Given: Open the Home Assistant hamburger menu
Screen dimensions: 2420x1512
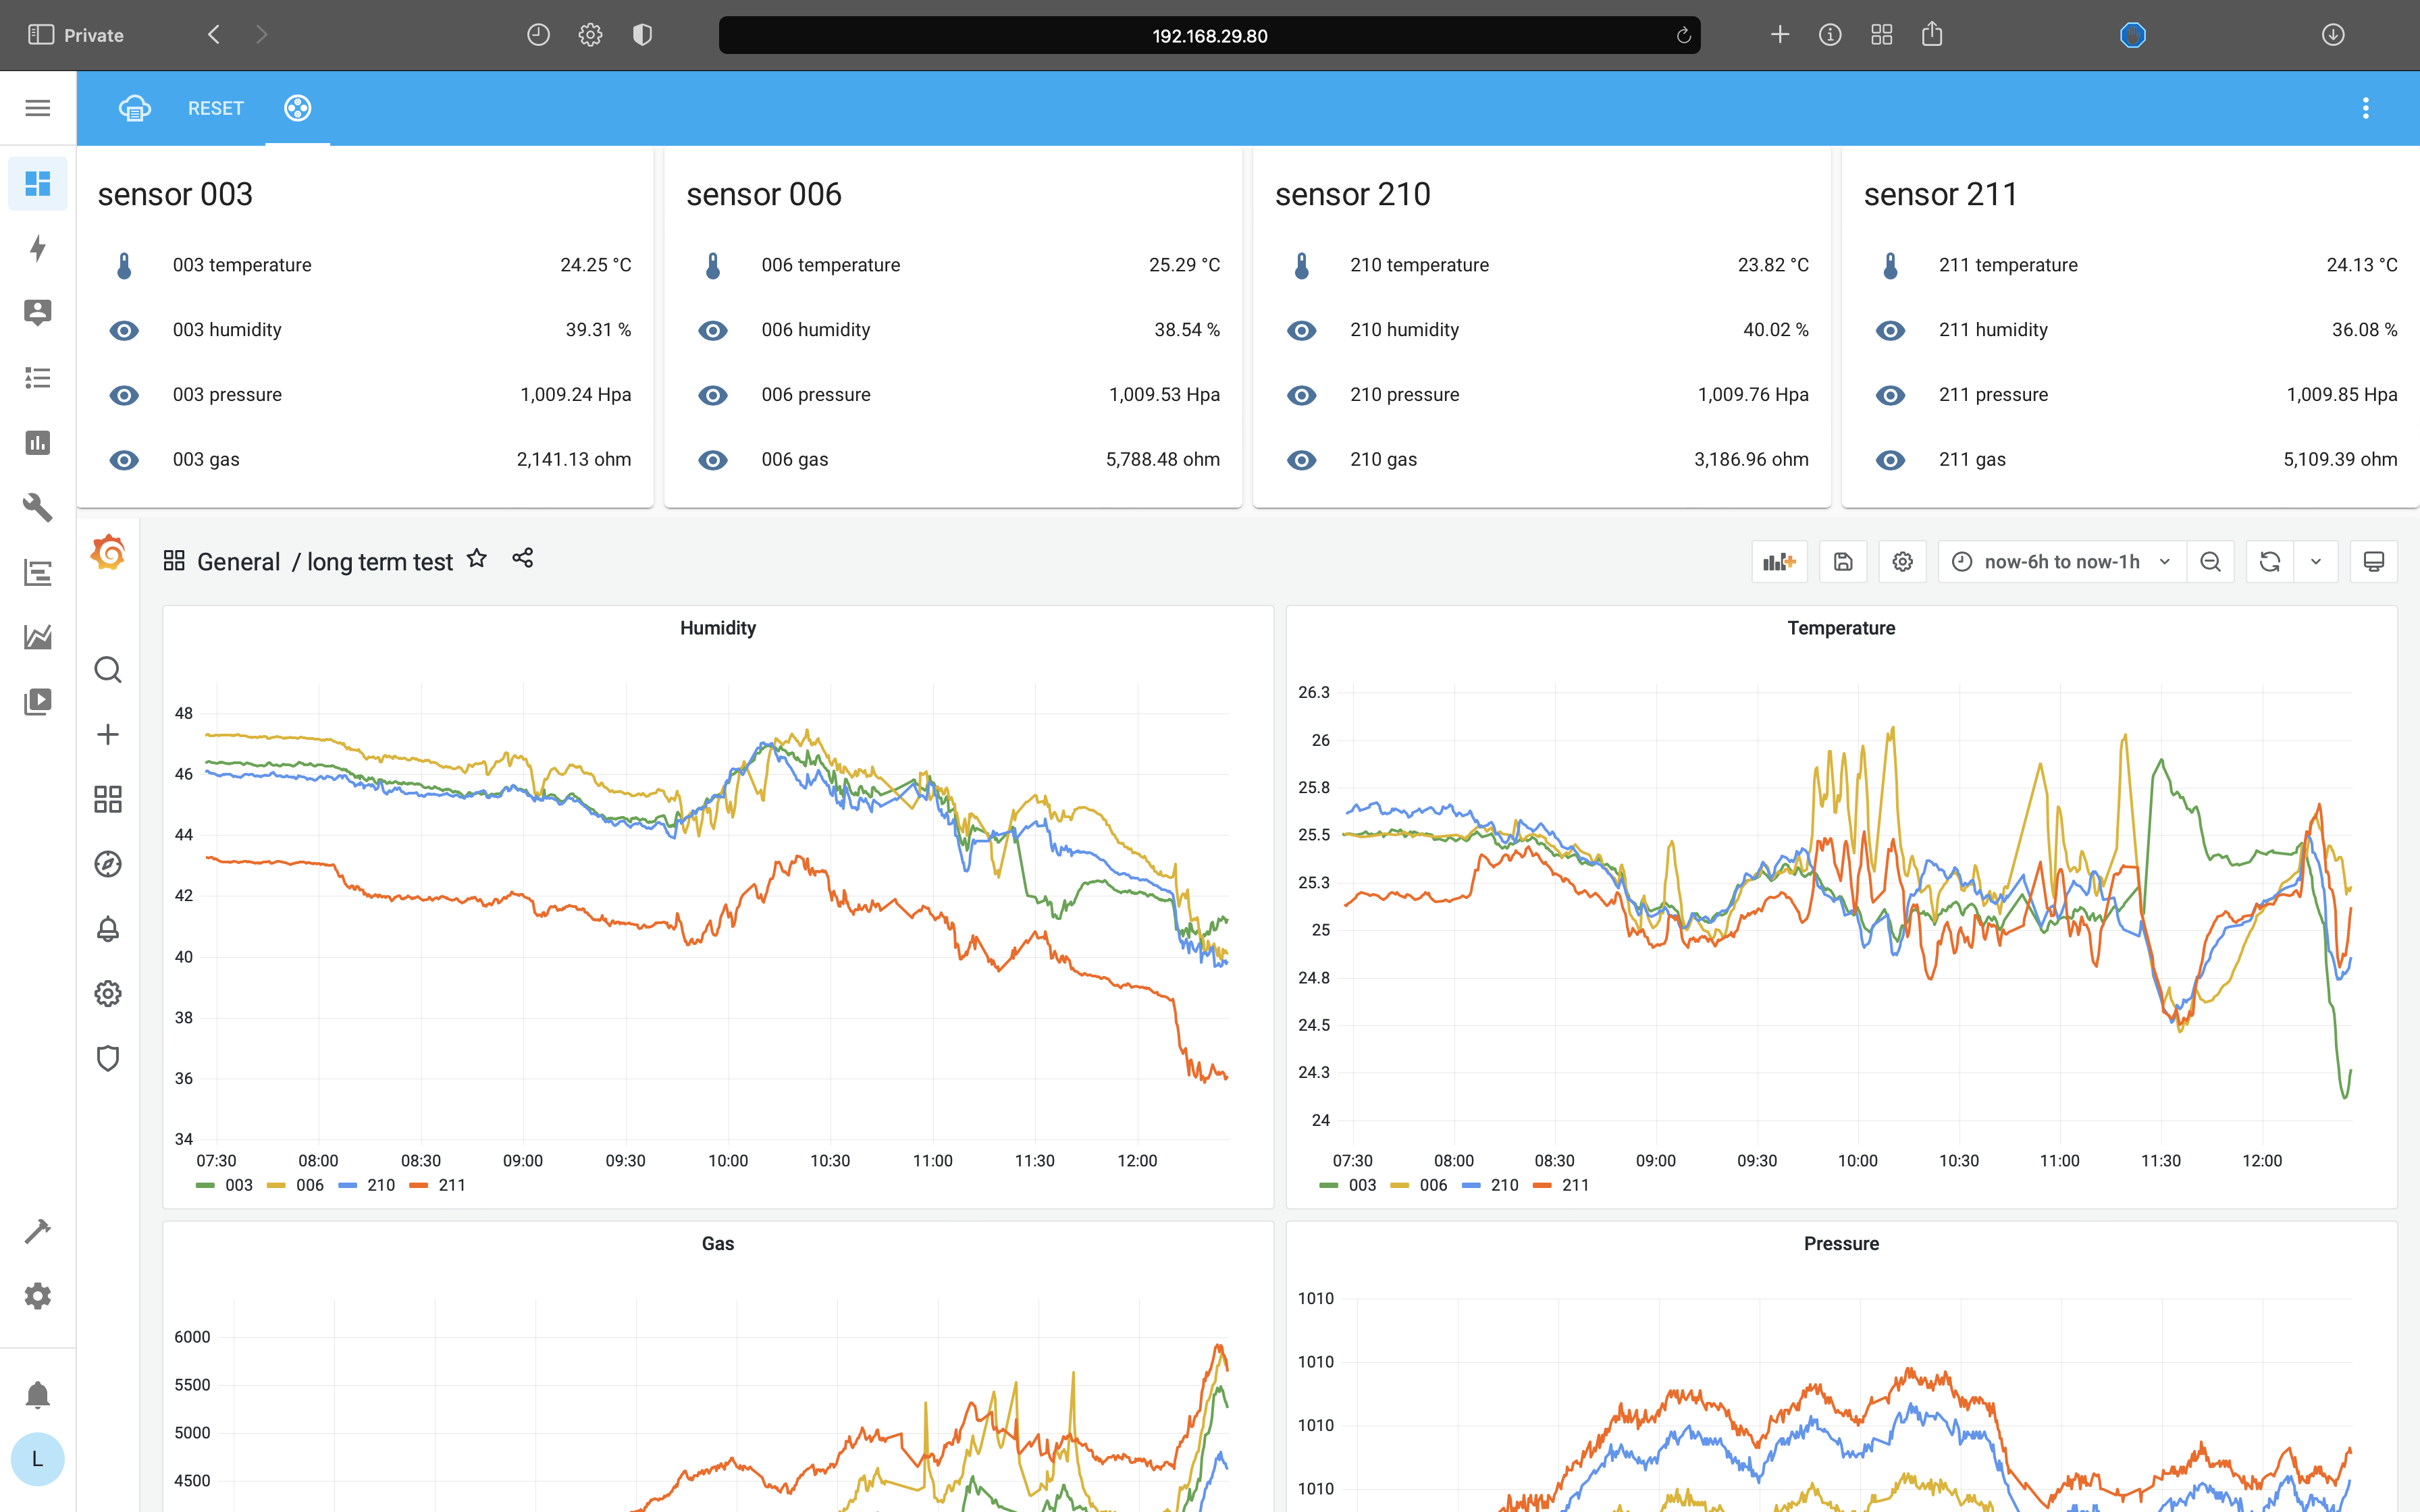Looking at the screenshot, I should click(38, 108).
